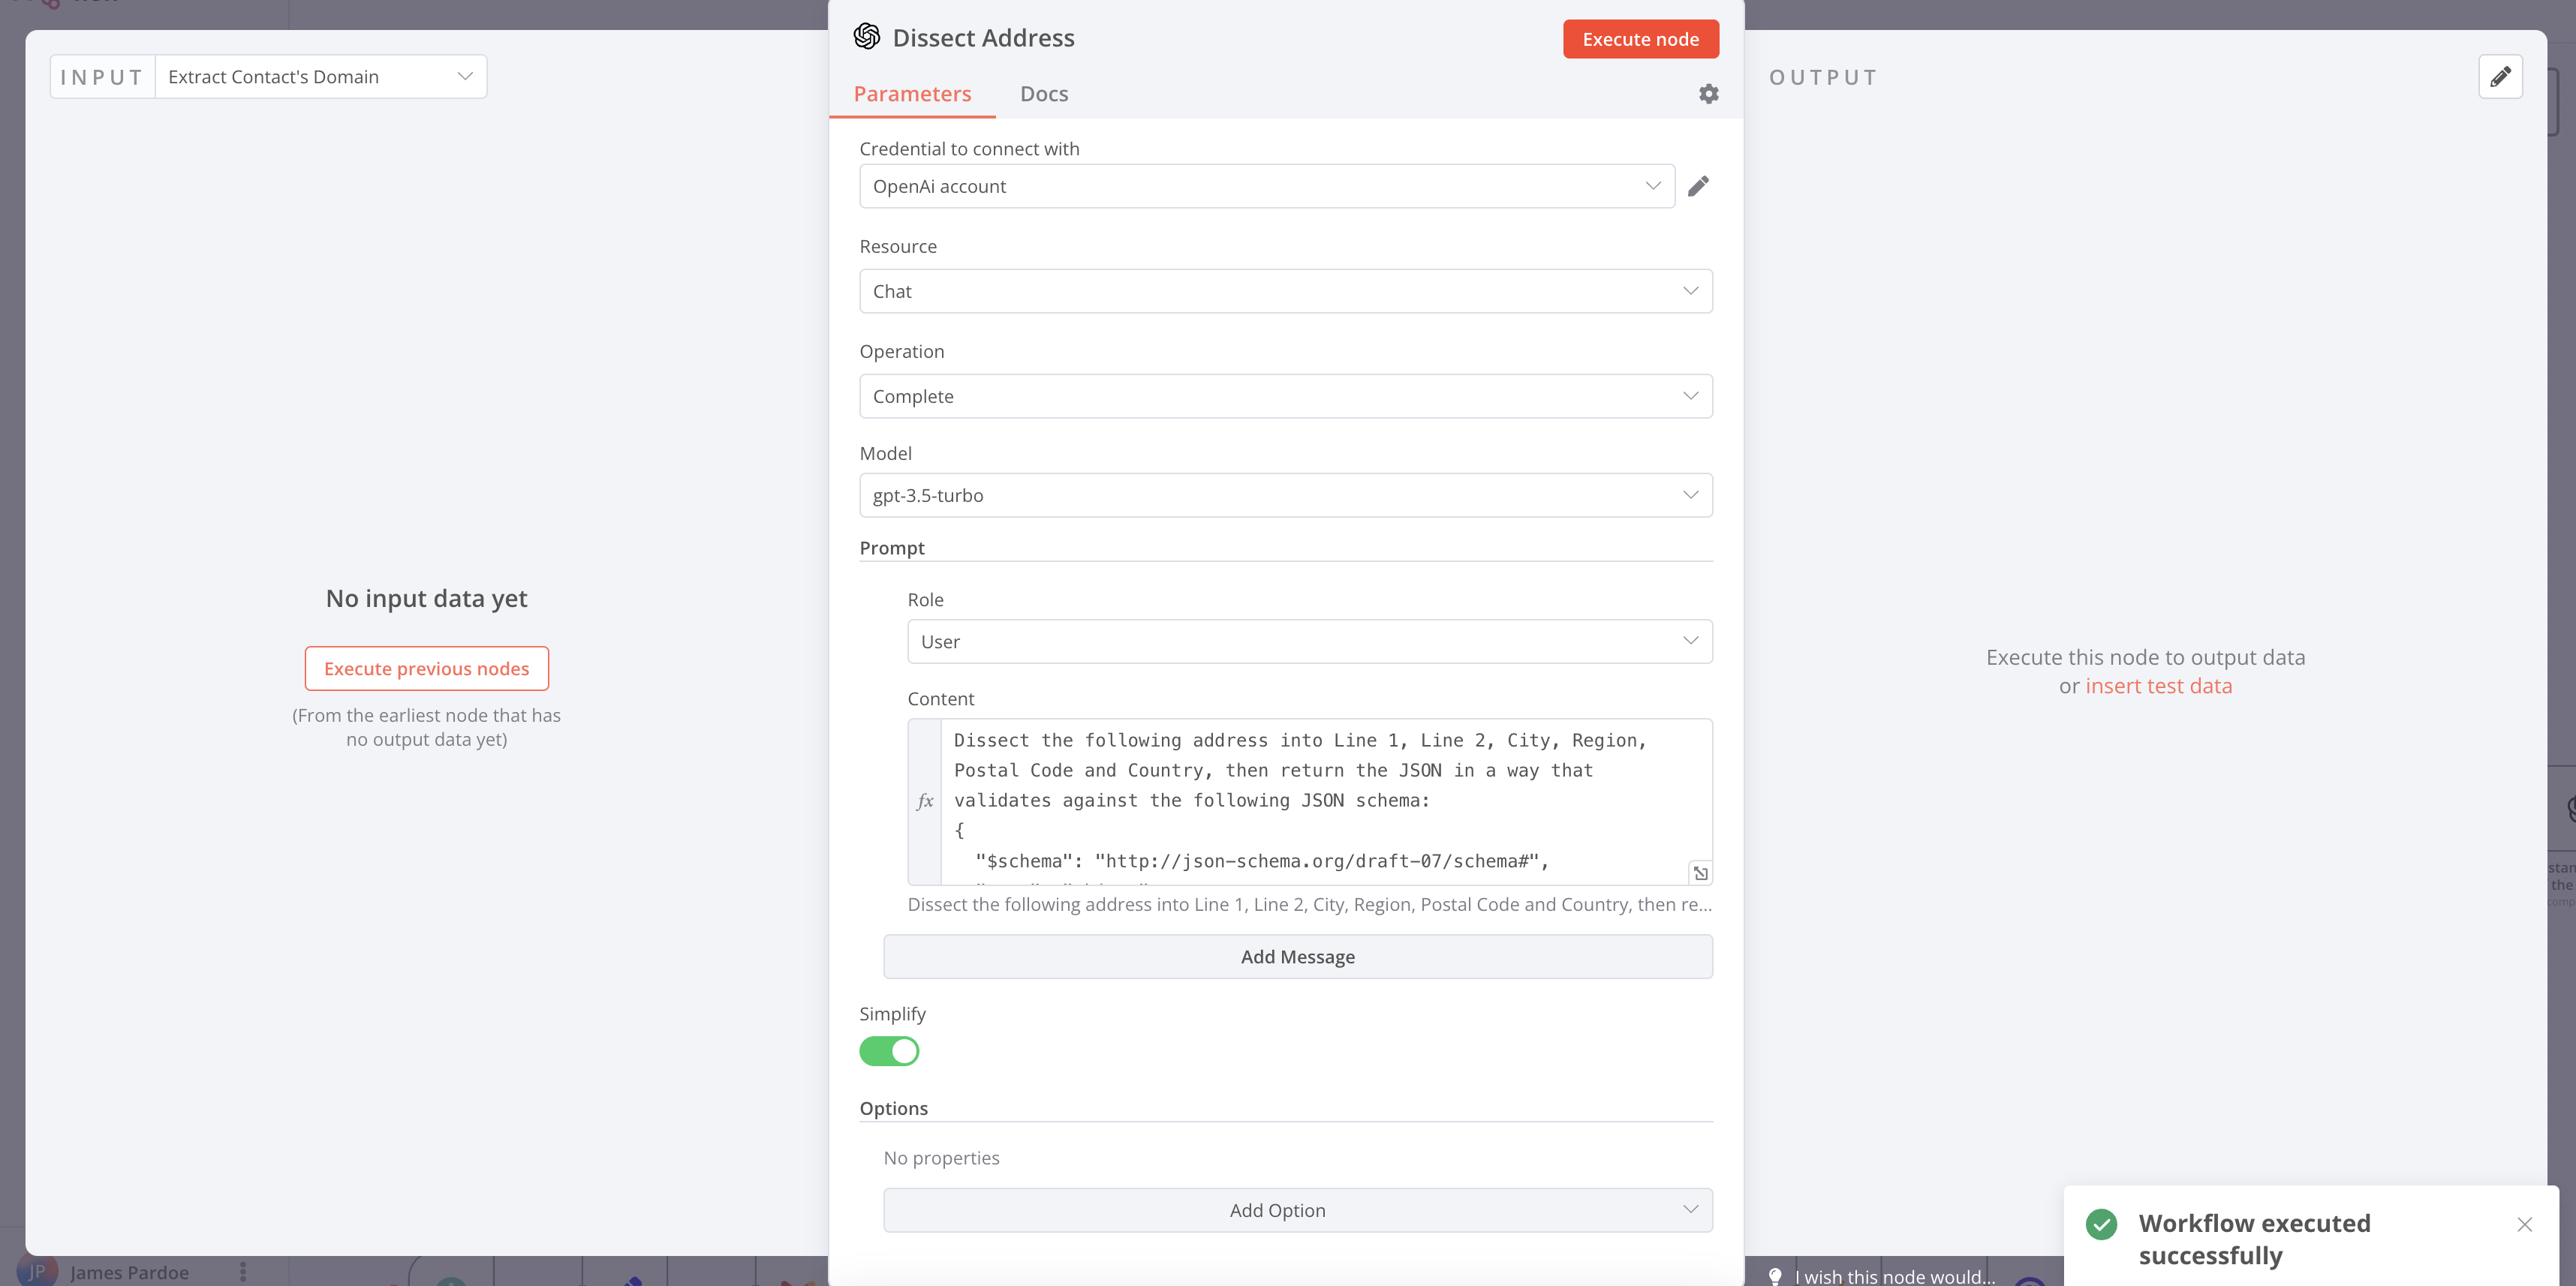Expand the Content editor using the corner icon

click(1701, 872)
